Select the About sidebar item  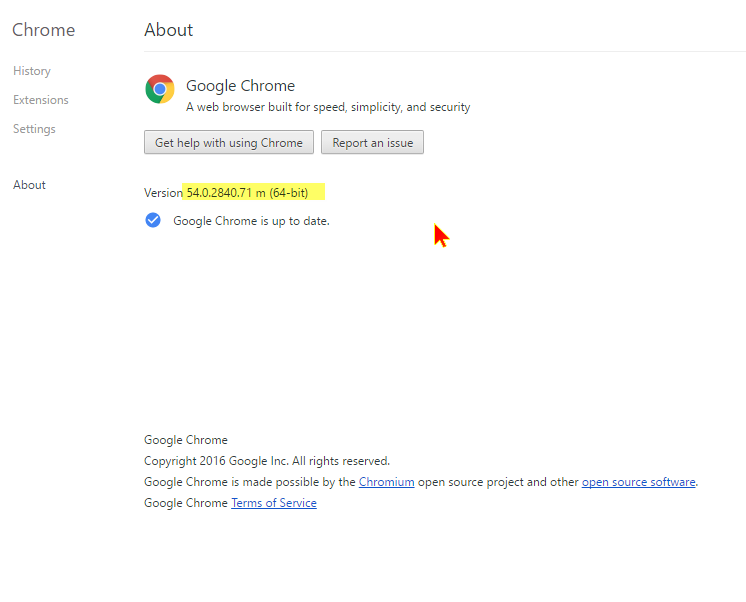click(x=29, y=185)
